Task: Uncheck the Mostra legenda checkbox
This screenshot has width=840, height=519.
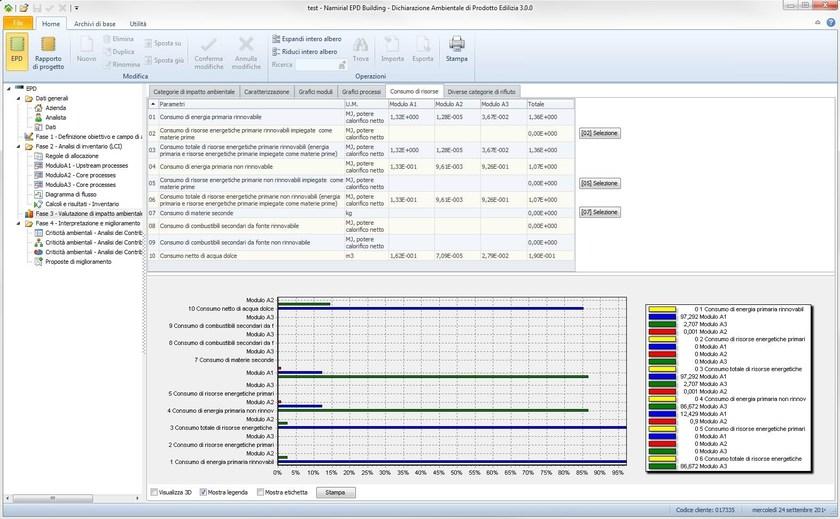Action: 205,492
